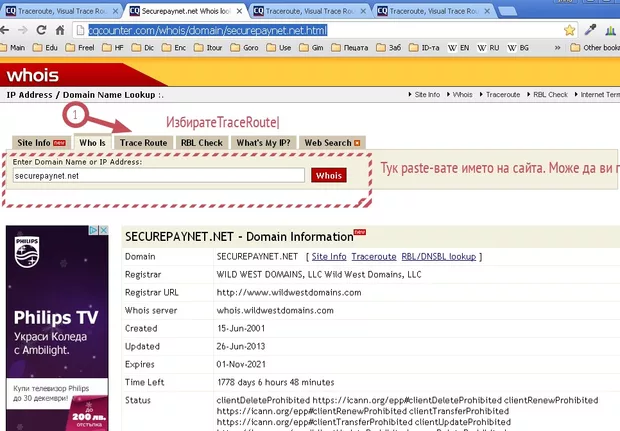620x431 pixels.
Task: Open the Freel bookmarks folder
Action: pos(80,48)
